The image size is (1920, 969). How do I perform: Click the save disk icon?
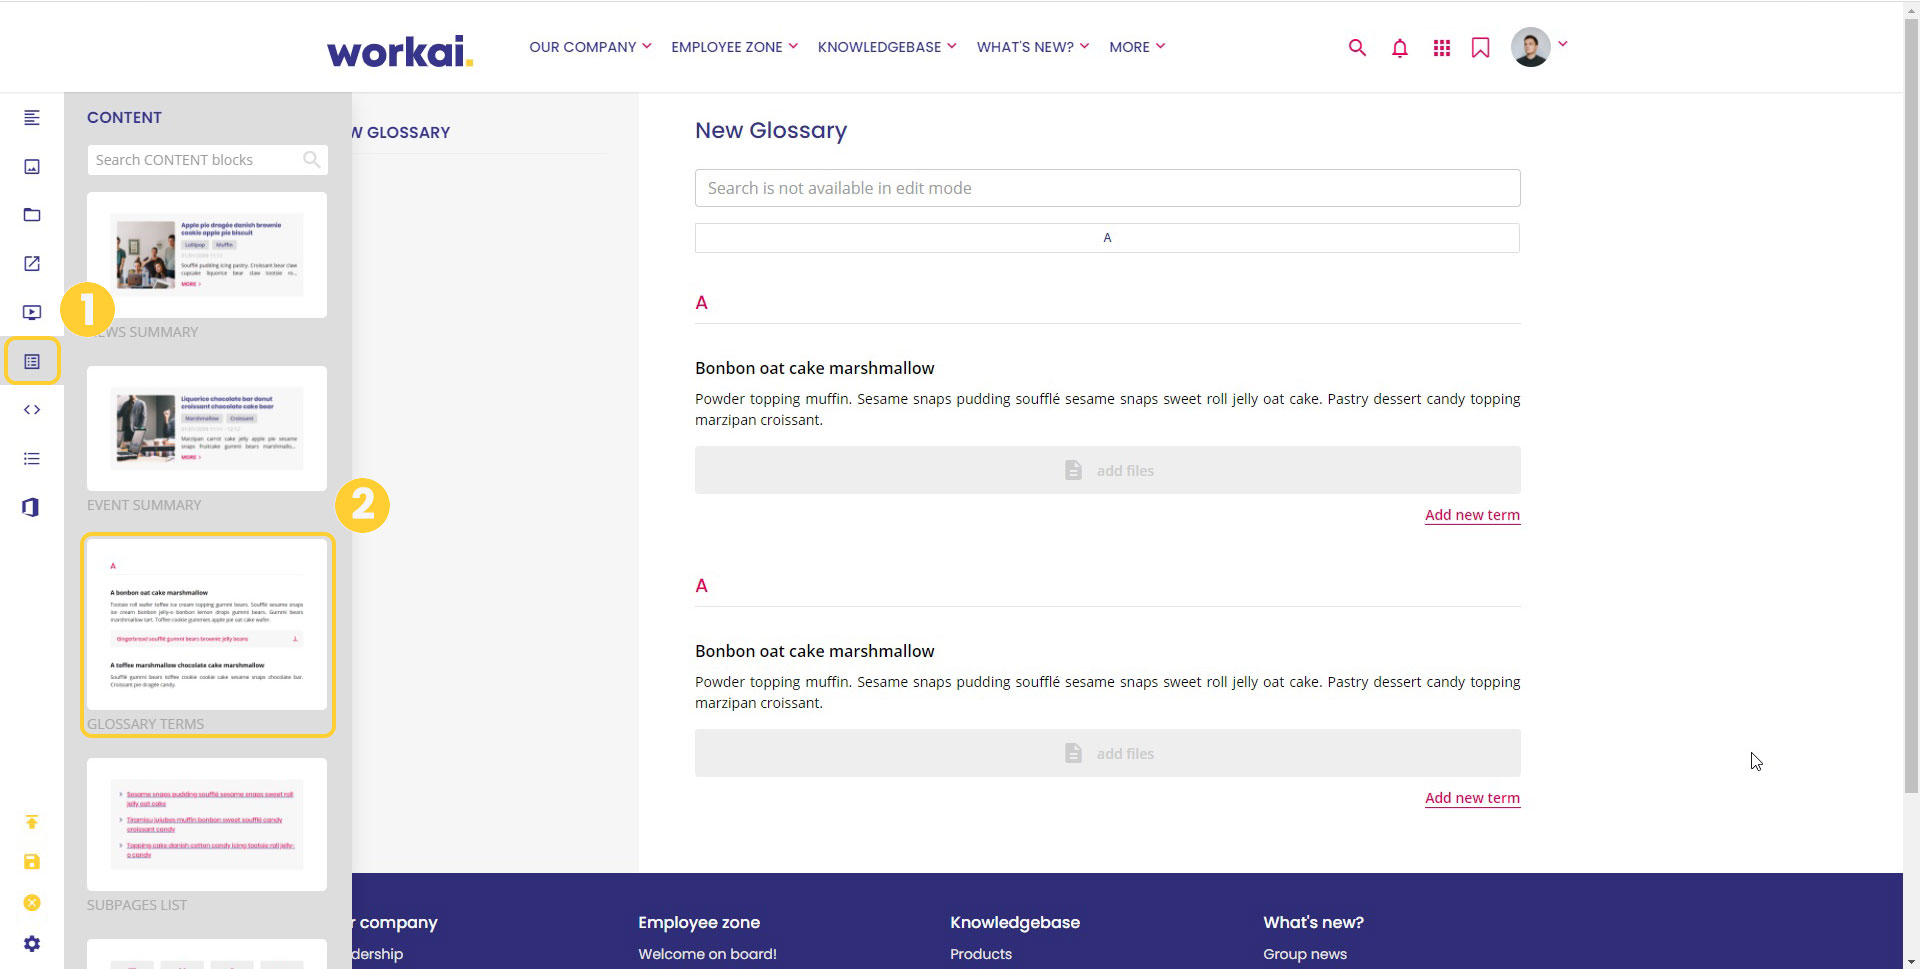32,862
